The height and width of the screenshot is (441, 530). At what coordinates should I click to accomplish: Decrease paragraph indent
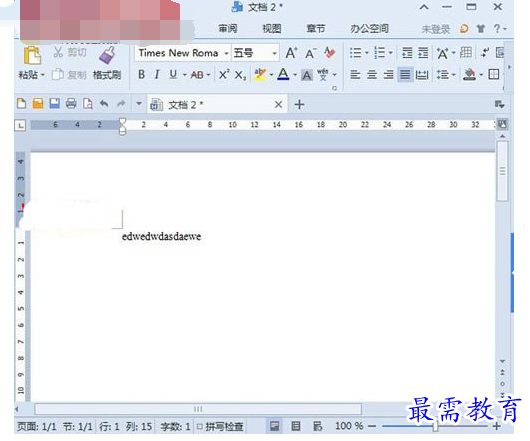pos(407,53)
